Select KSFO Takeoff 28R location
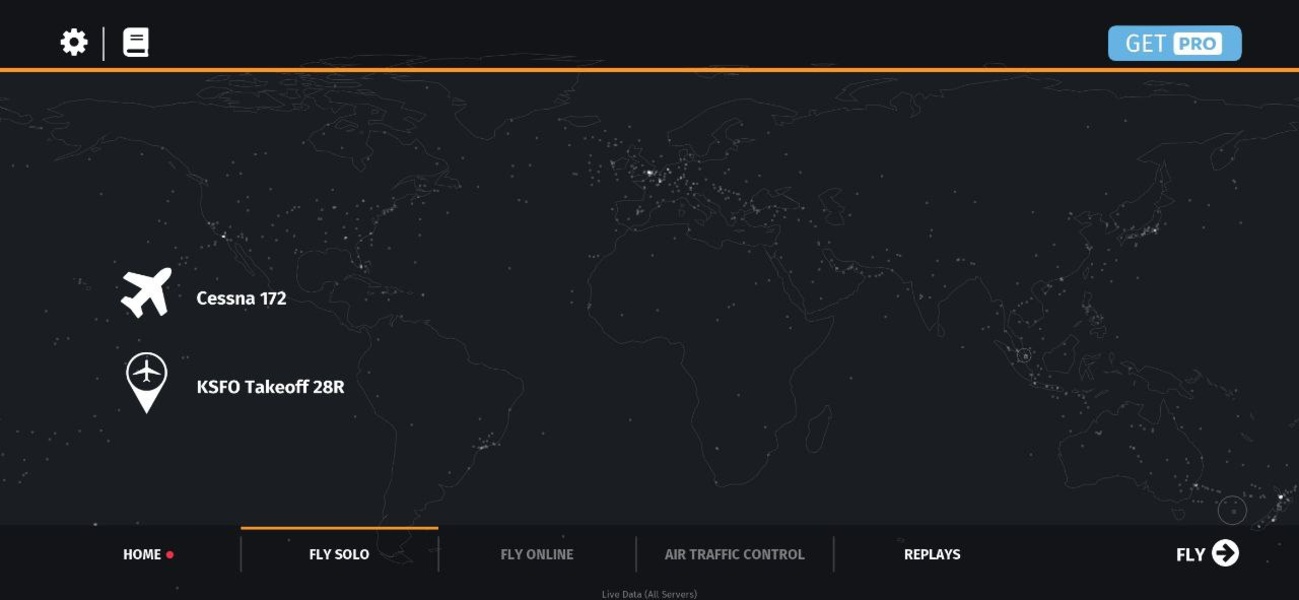 (x=270, y=387)
